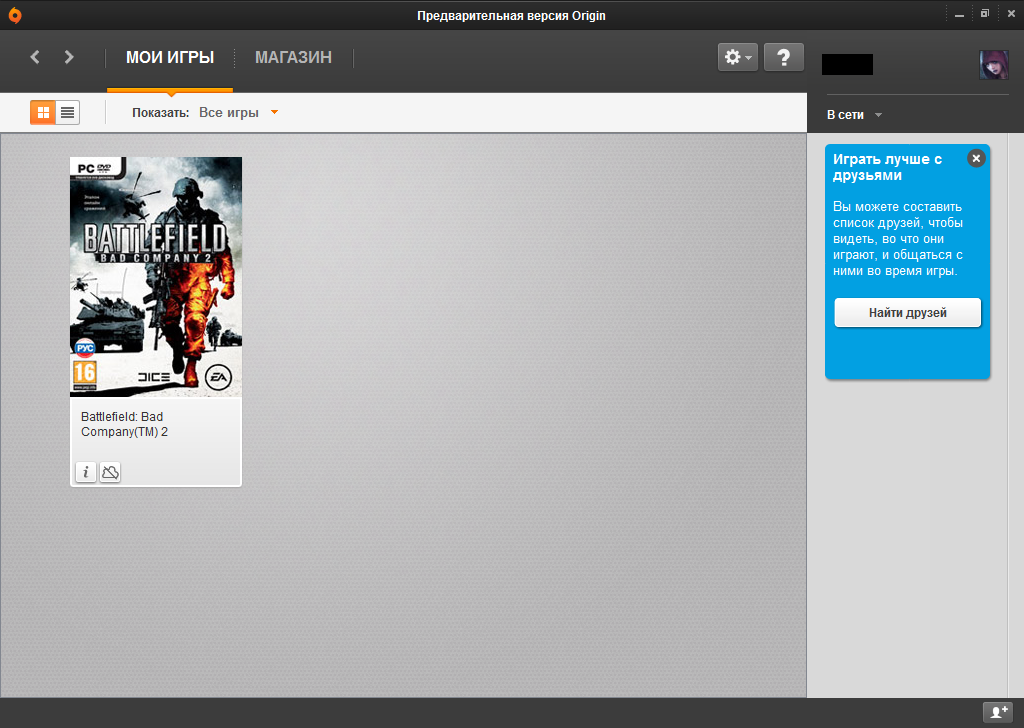1024x728 pixels.
Task: Open the МОИ ИГРЫ tab
Action: tap(170, 57)
